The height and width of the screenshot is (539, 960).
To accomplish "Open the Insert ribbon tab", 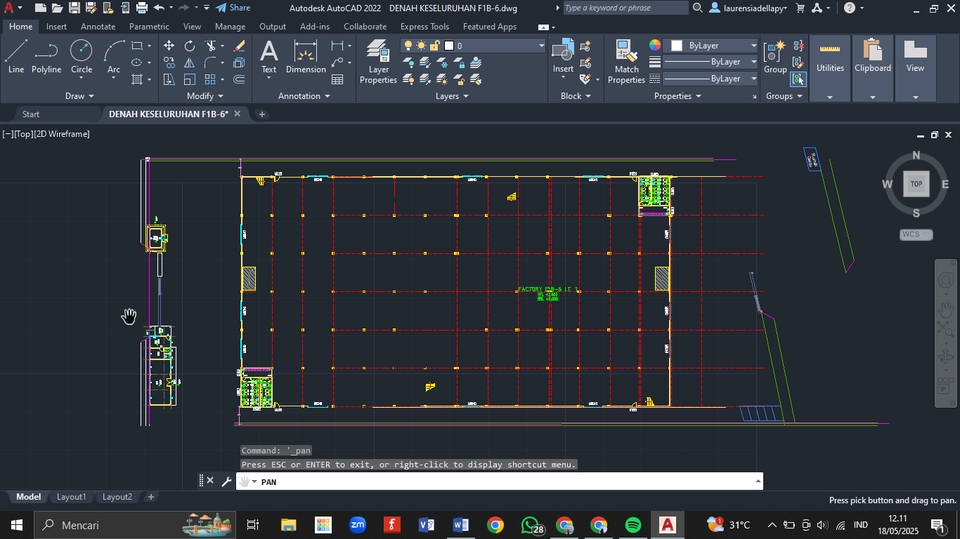I will [x=56, y=27].
